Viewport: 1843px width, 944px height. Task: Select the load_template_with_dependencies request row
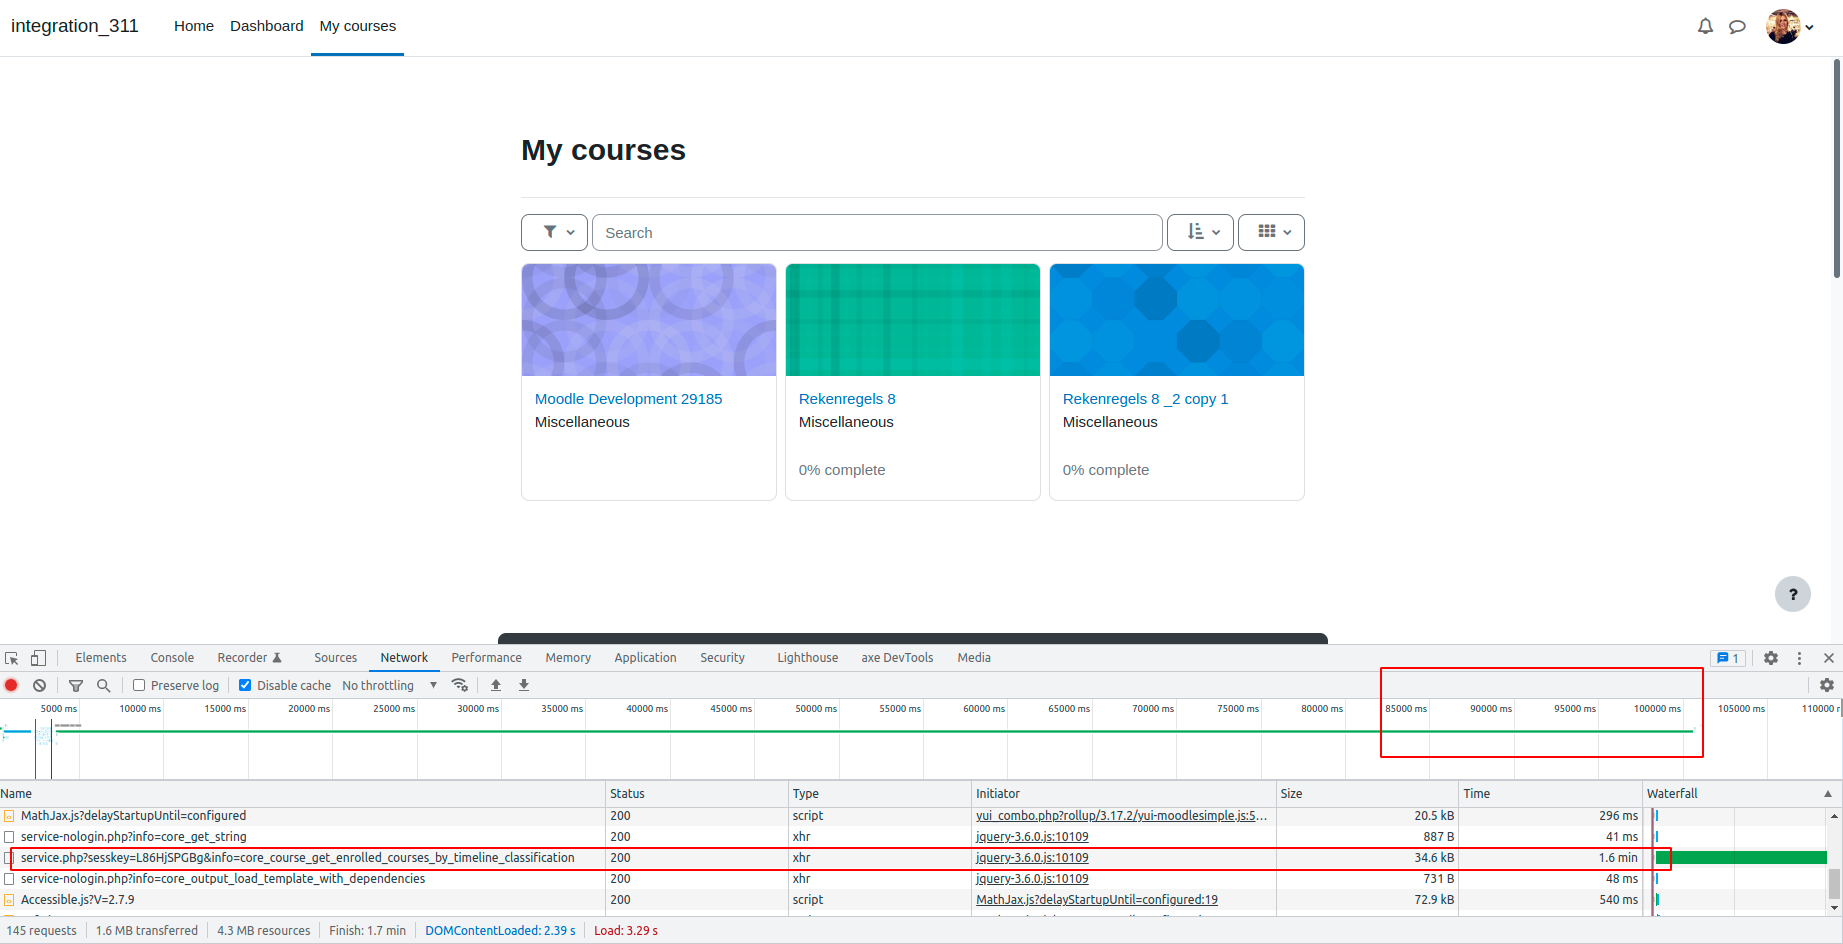pos(913,879)
